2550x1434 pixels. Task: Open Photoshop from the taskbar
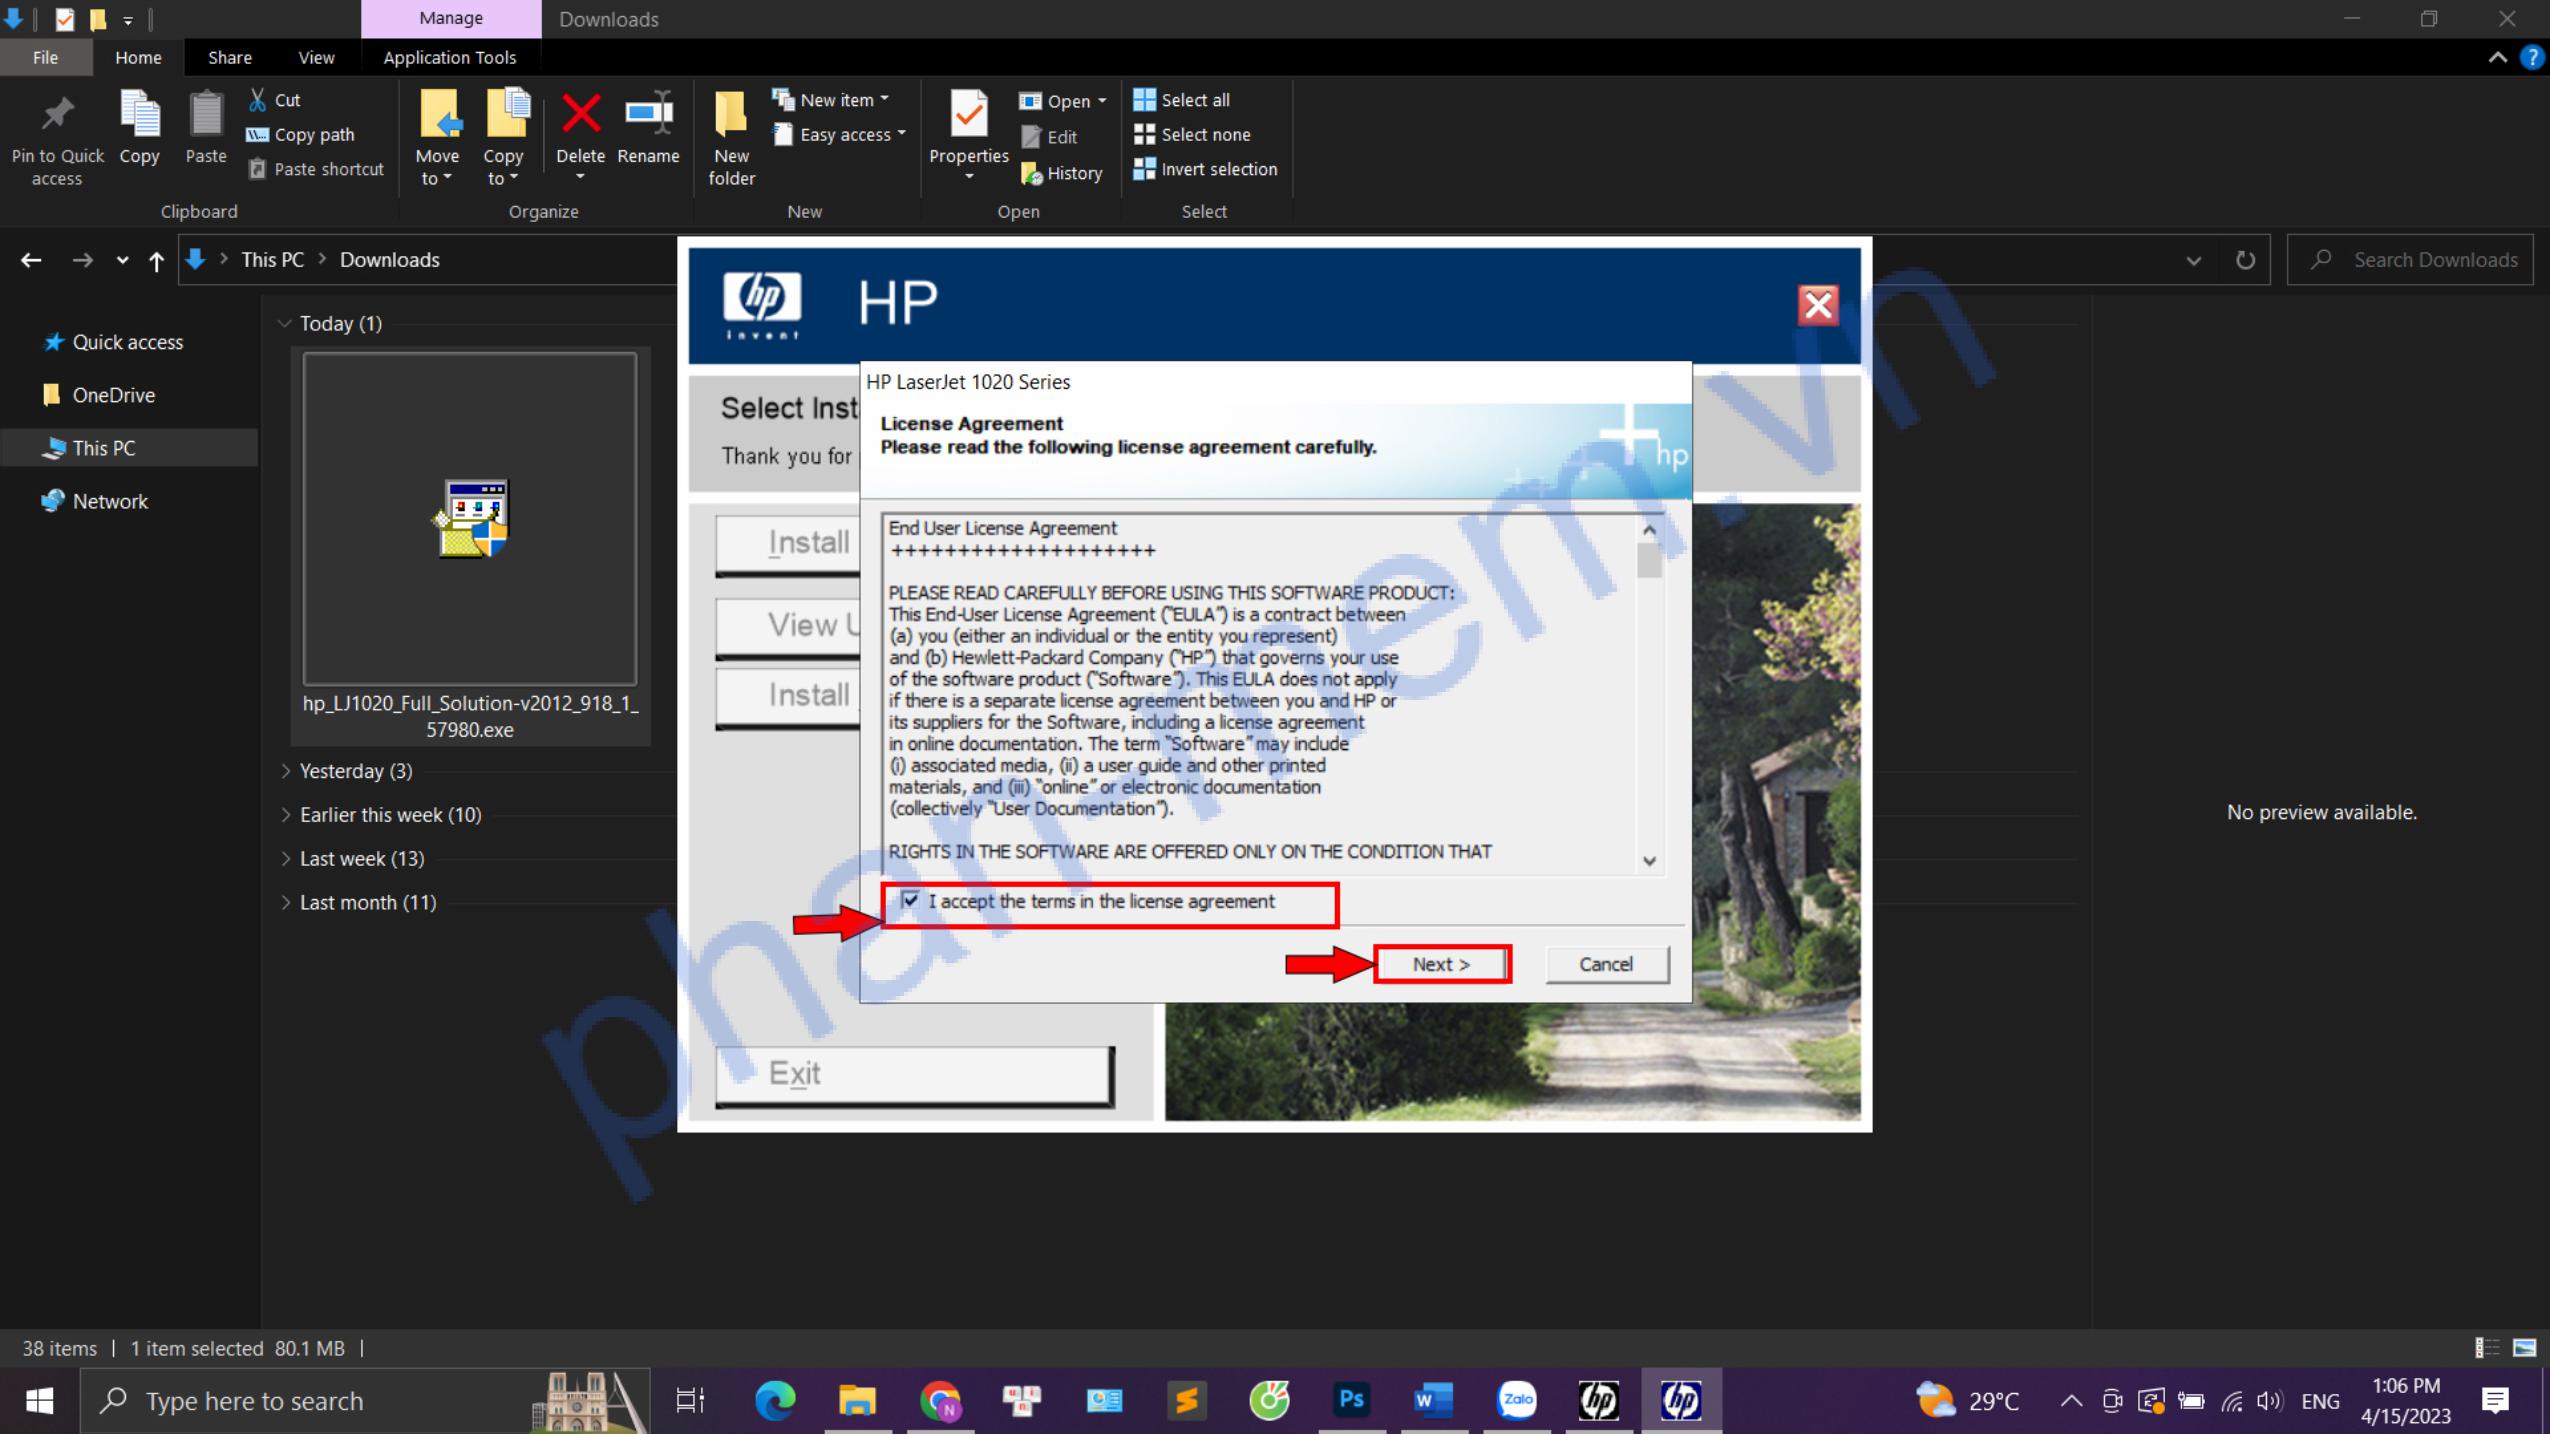tap(1350, 1400)
